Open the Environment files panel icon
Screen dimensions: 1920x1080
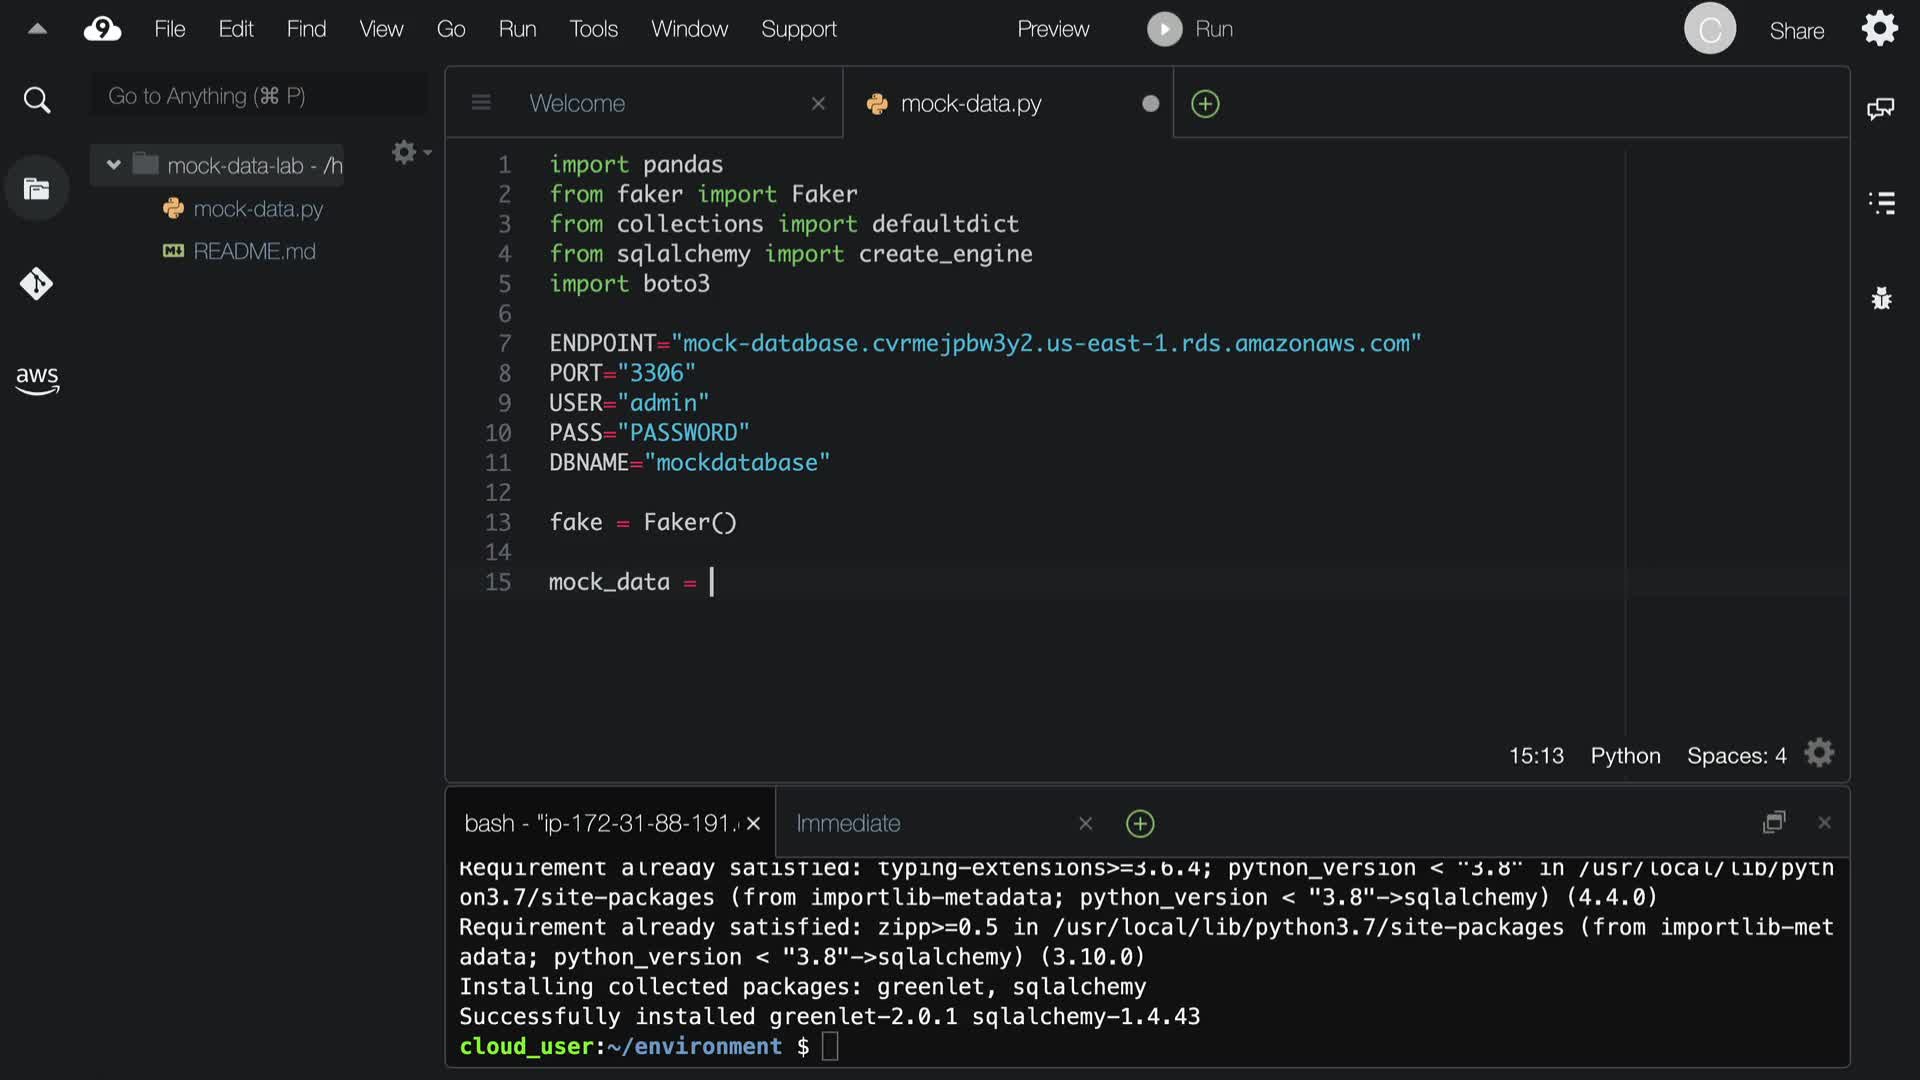[37, 189]
